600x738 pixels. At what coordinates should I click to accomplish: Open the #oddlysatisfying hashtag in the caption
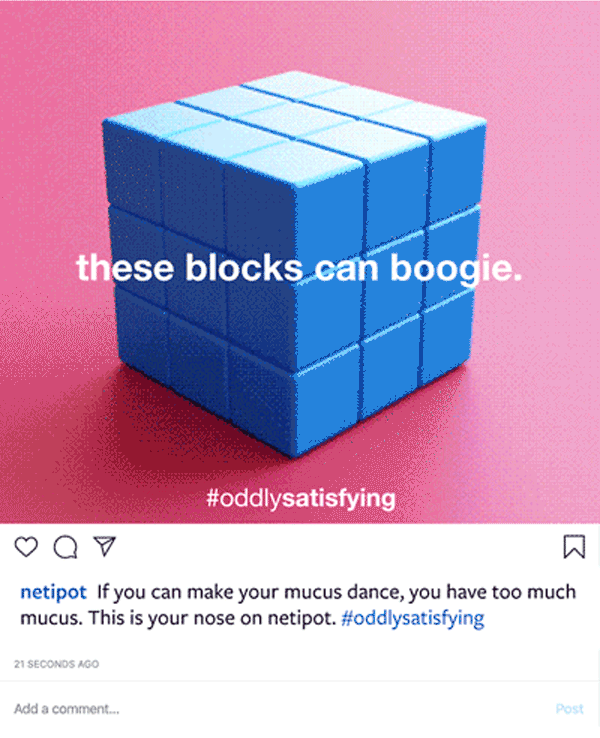click(412, 618)
